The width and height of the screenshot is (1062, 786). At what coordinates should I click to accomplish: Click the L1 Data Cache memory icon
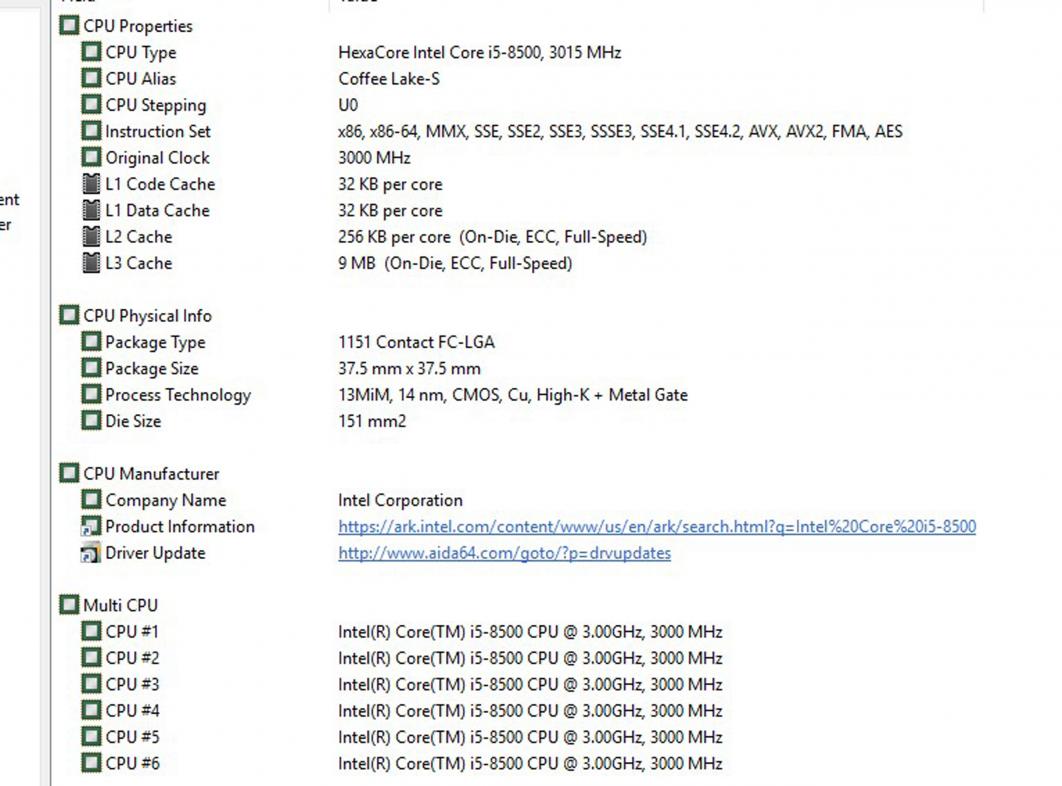point(91,210)
